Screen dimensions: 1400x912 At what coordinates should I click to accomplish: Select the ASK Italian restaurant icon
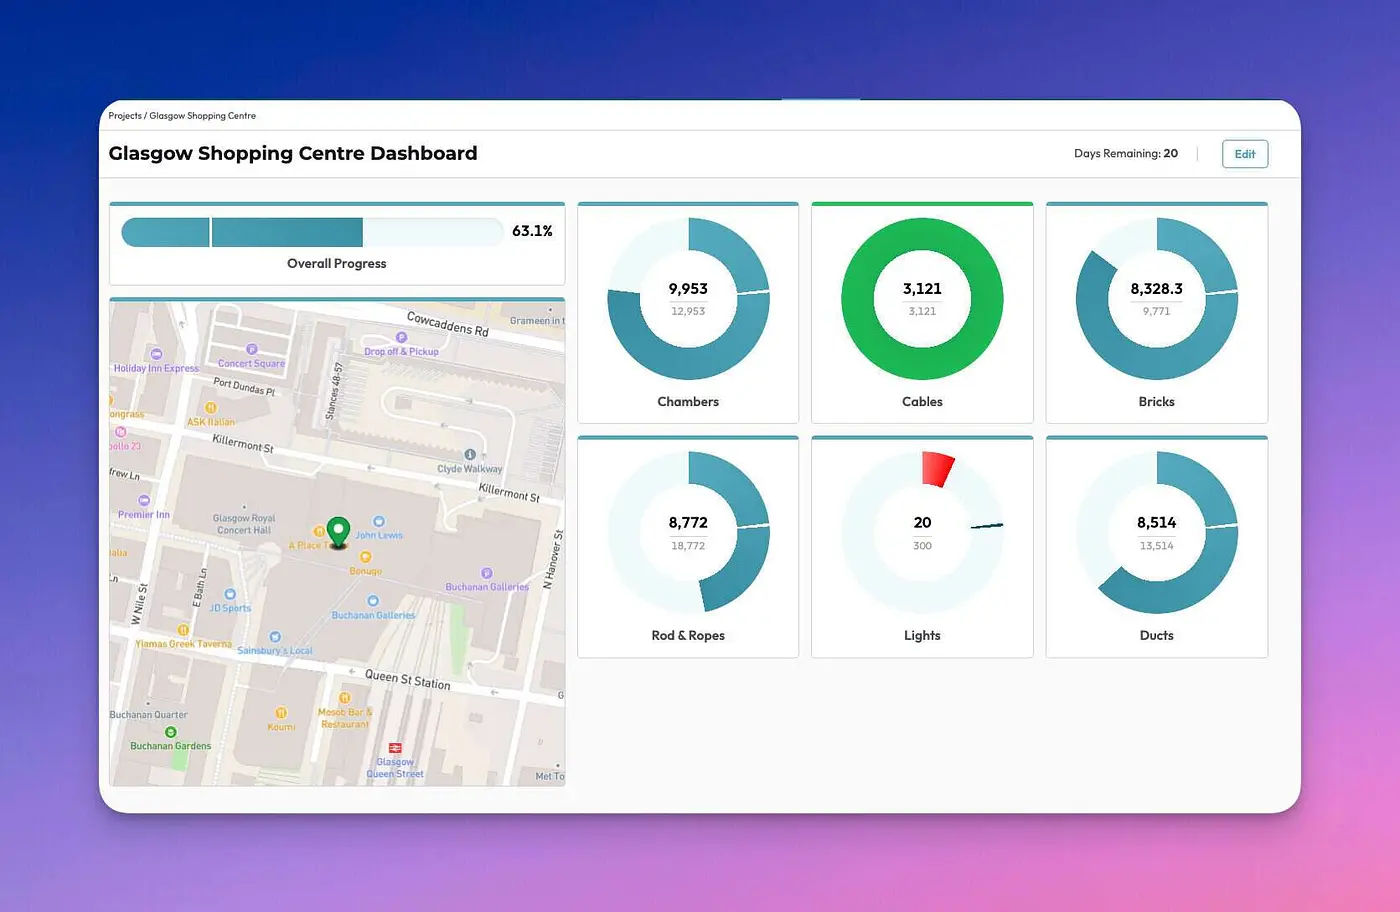(210, 408)
